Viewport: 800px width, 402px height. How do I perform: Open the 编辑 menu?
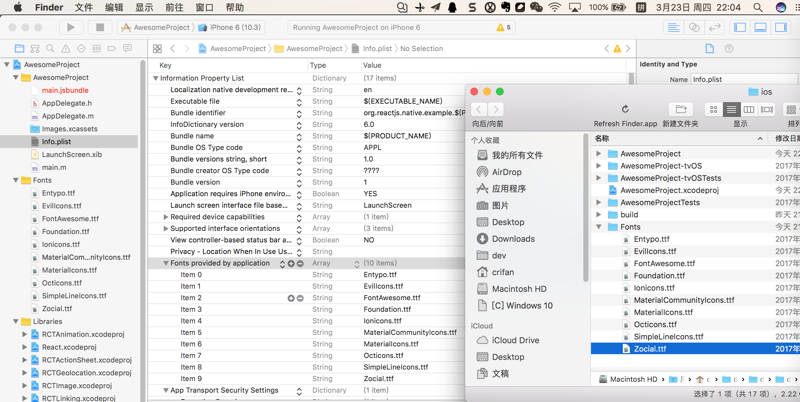tap(114, 8)
